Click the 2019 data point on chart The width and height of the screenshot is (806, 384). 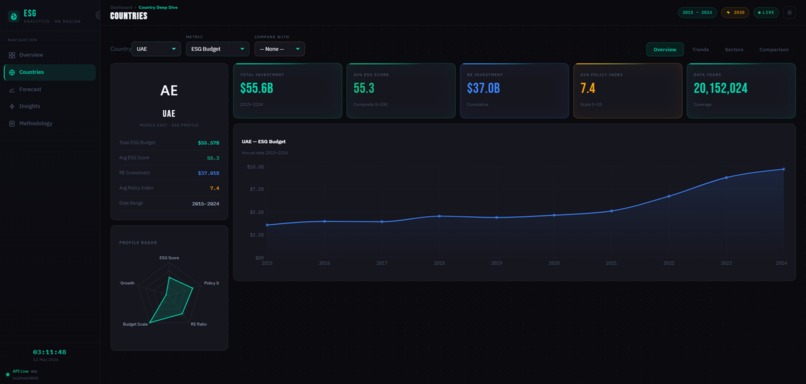[497, 217]
